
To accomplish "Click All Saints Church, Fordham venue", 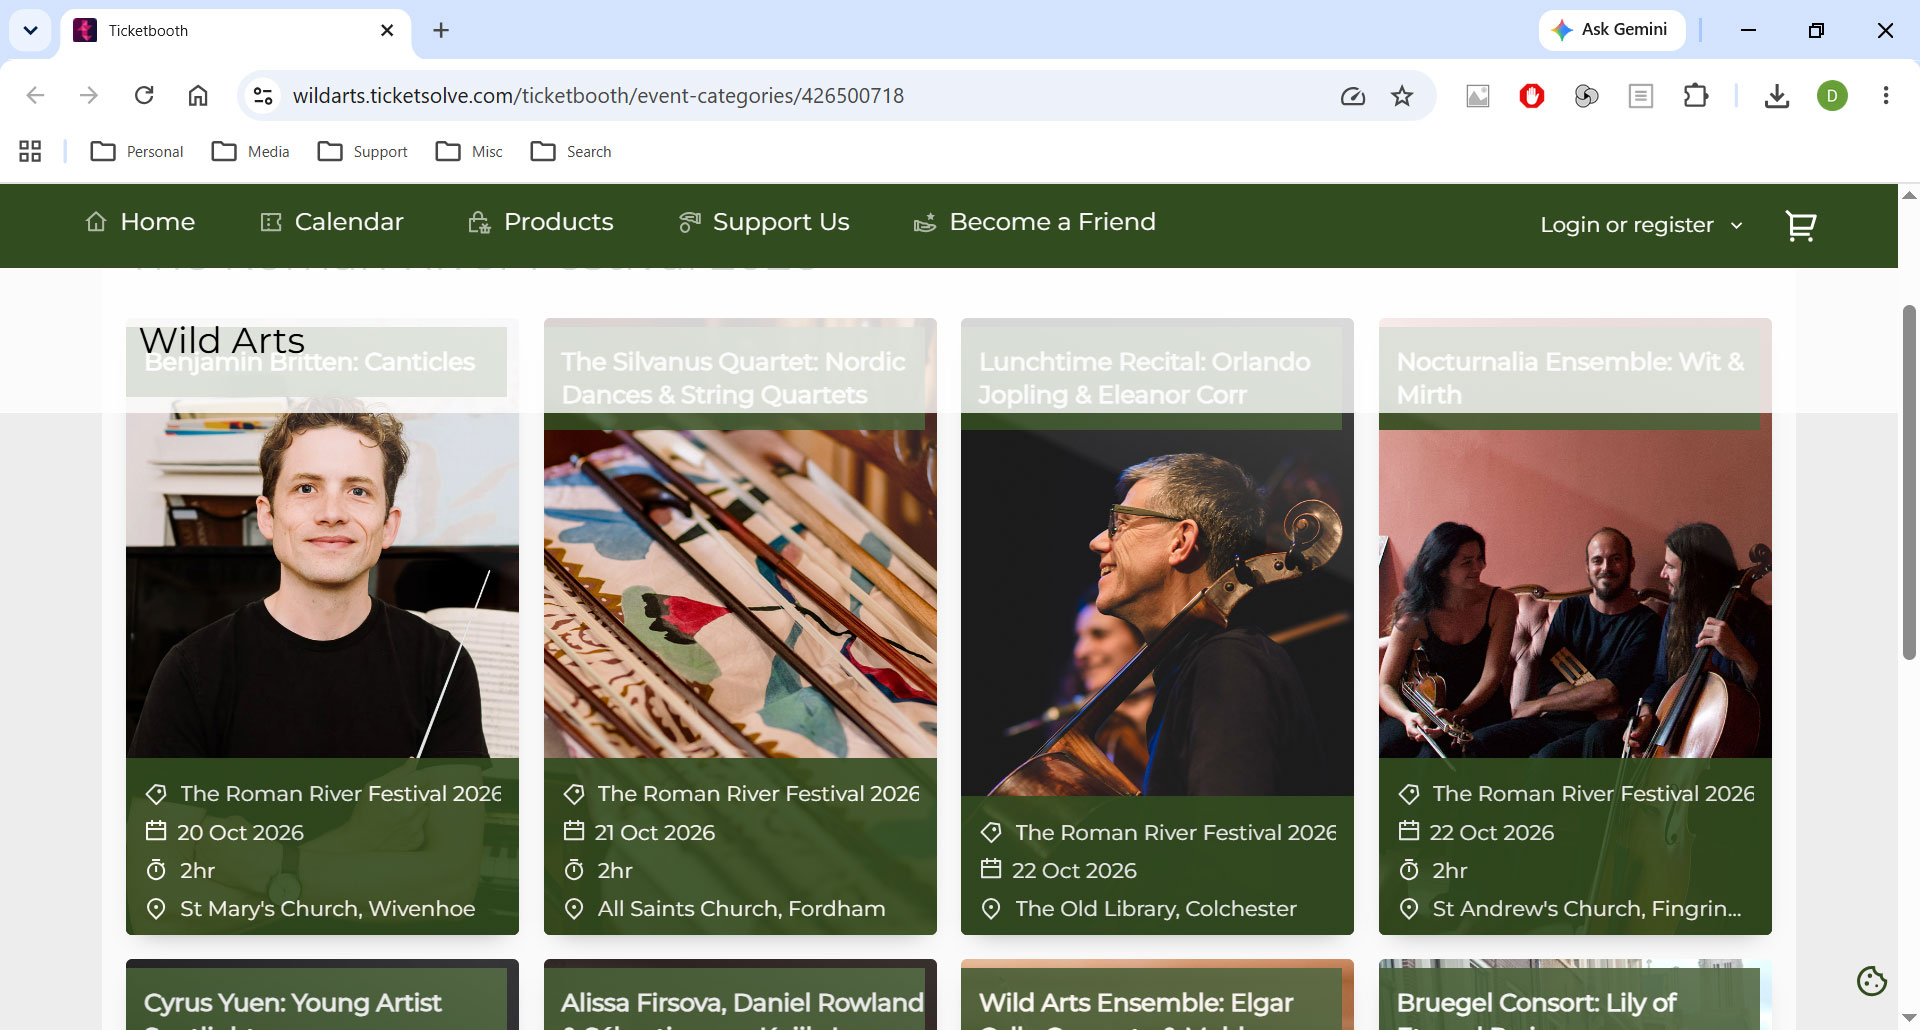I will point(741,909).
